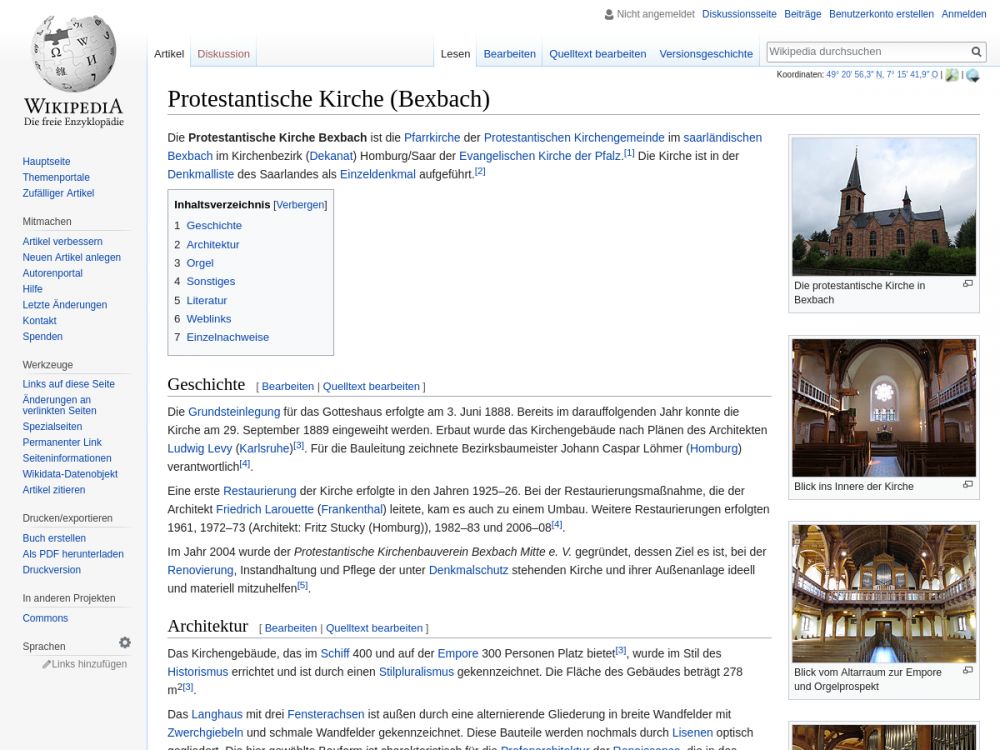
Task: Jump to Architektur in the table of contents
Action: 212,244
